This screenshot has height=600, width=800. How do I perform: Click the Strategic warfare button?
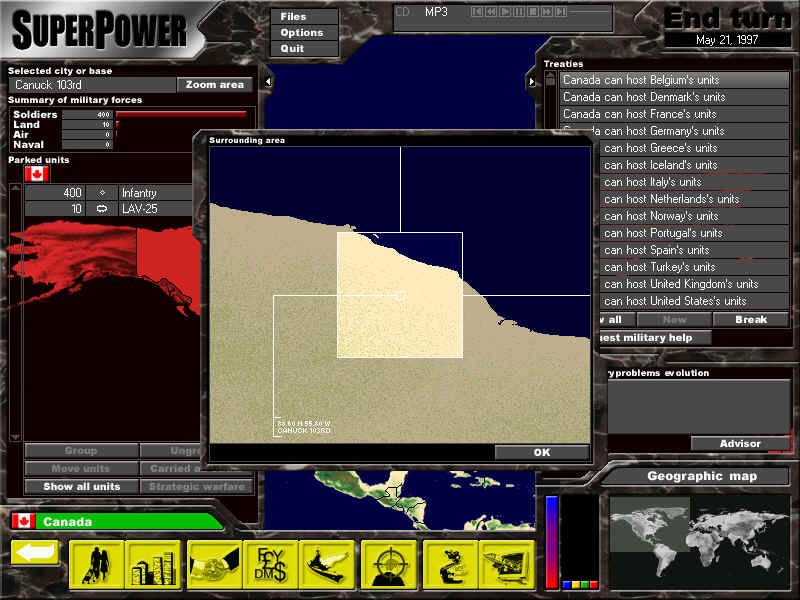point(197,486)
